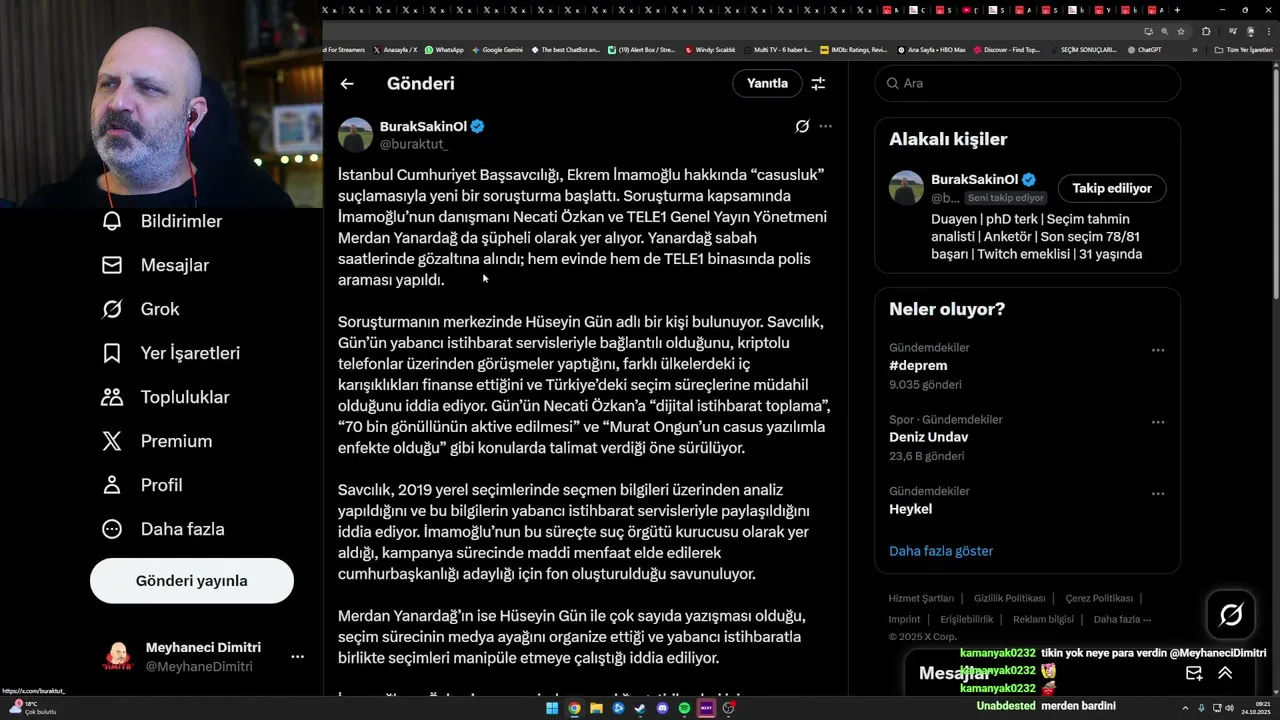Viewport: 1280px width, 720px height.
Task: Open Spotify from the taskbar
Action: [x=684, y=708]
